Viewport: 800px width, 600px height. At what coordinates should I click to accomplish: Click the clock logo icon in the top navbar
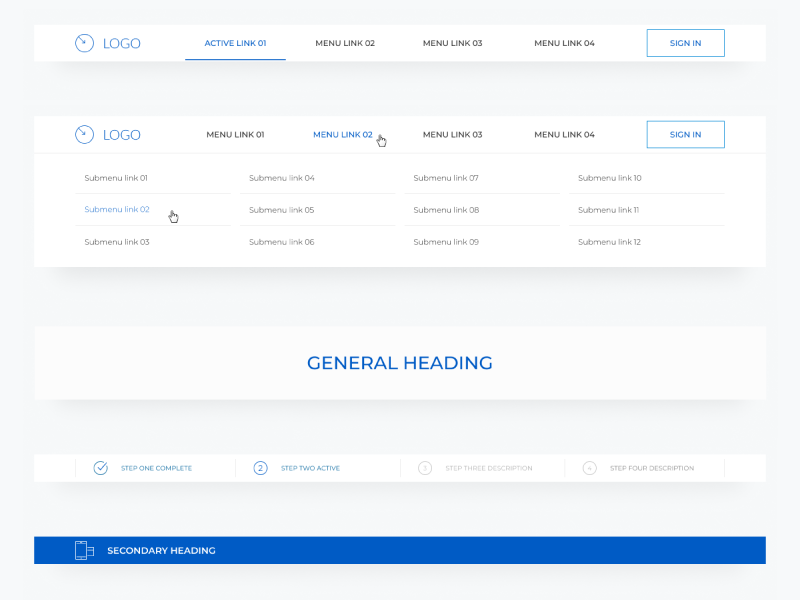[x=84, y=43]
